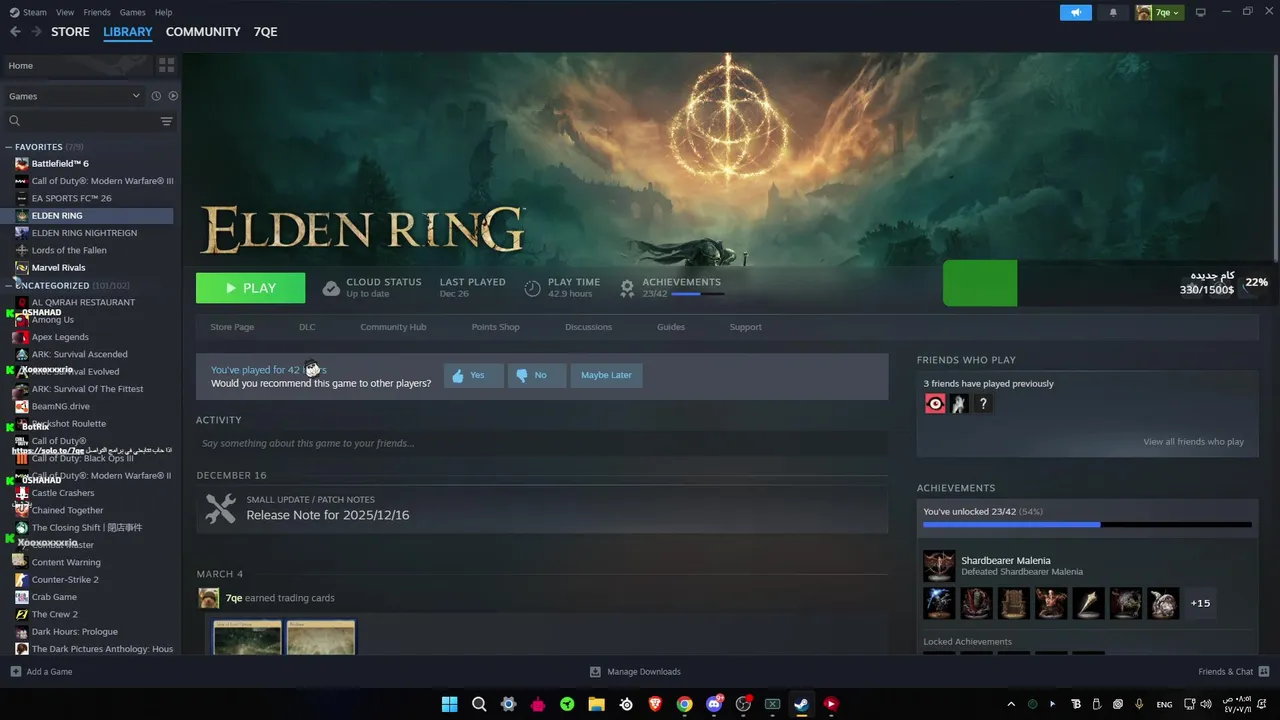Open the Games menu

pos(132,12)
